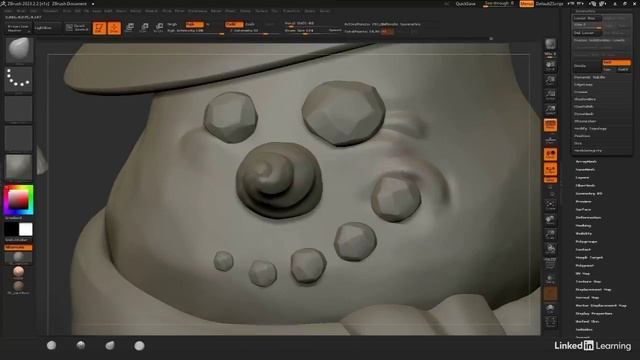Open the empty texture selector slot
The height and width of the screenshot is (360, 640).
(19, 138)
